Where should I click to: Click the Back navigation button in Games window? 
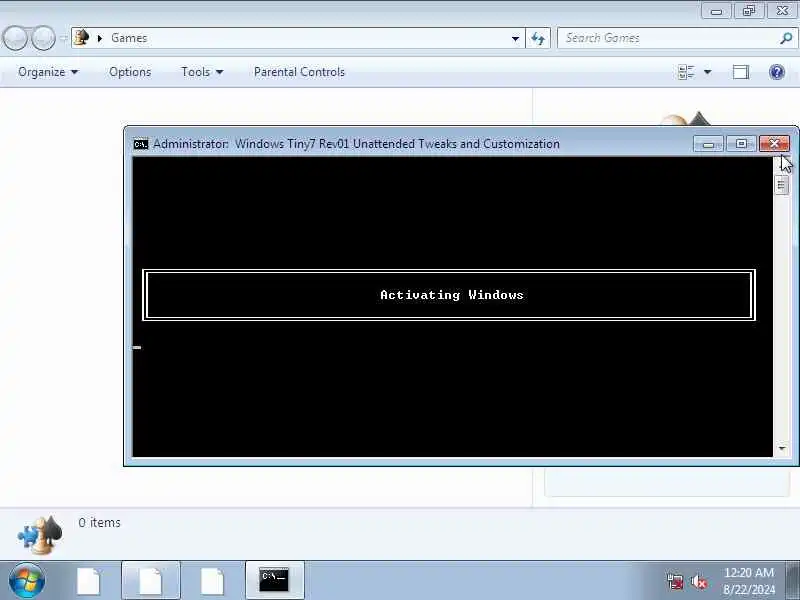(15, 38)
